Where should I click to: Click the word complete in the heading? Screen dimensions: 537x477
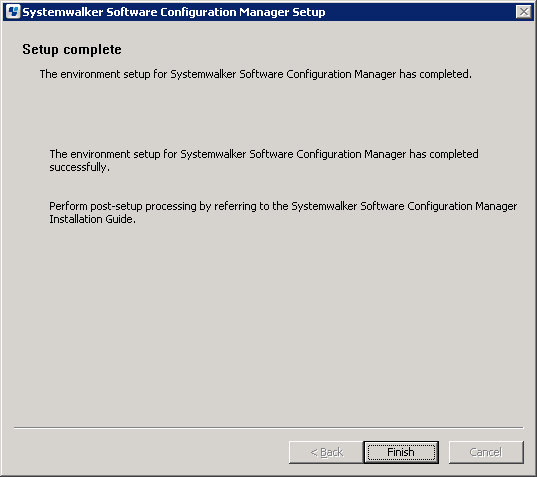coord(92,49)
